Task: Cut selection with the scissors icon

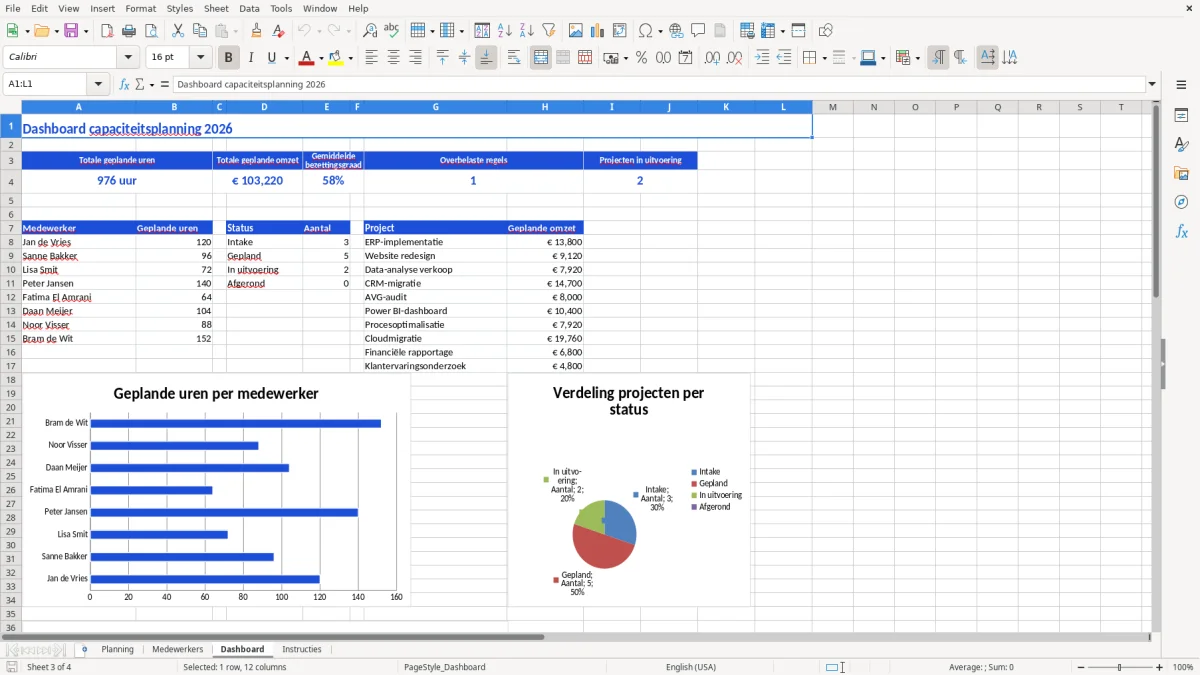Action: 178,31
